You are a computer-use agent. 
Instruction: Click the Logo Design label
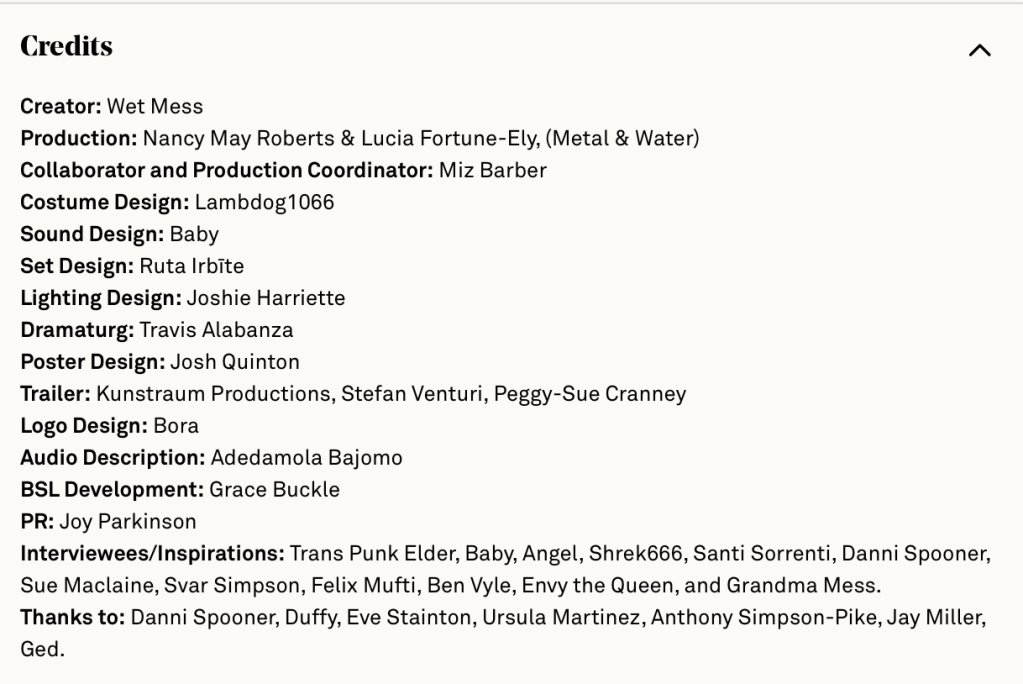coord(83,426)
